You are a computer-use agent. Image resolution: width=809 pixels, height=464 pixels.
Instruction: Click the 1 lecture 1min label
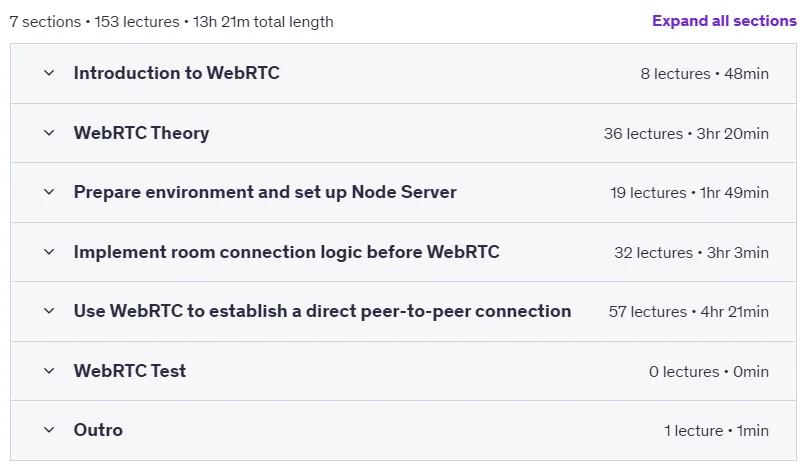tap(717, 430)
